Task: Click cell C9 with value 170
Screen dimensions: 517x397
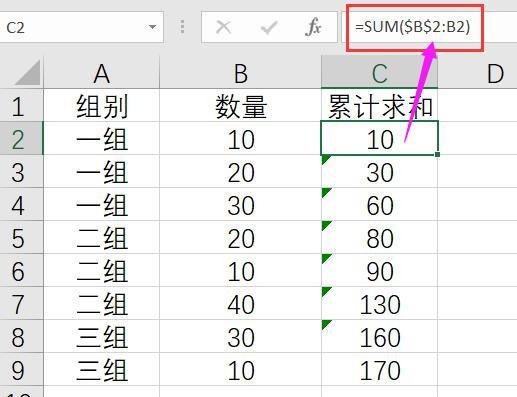Action: (x=379, y=369)
